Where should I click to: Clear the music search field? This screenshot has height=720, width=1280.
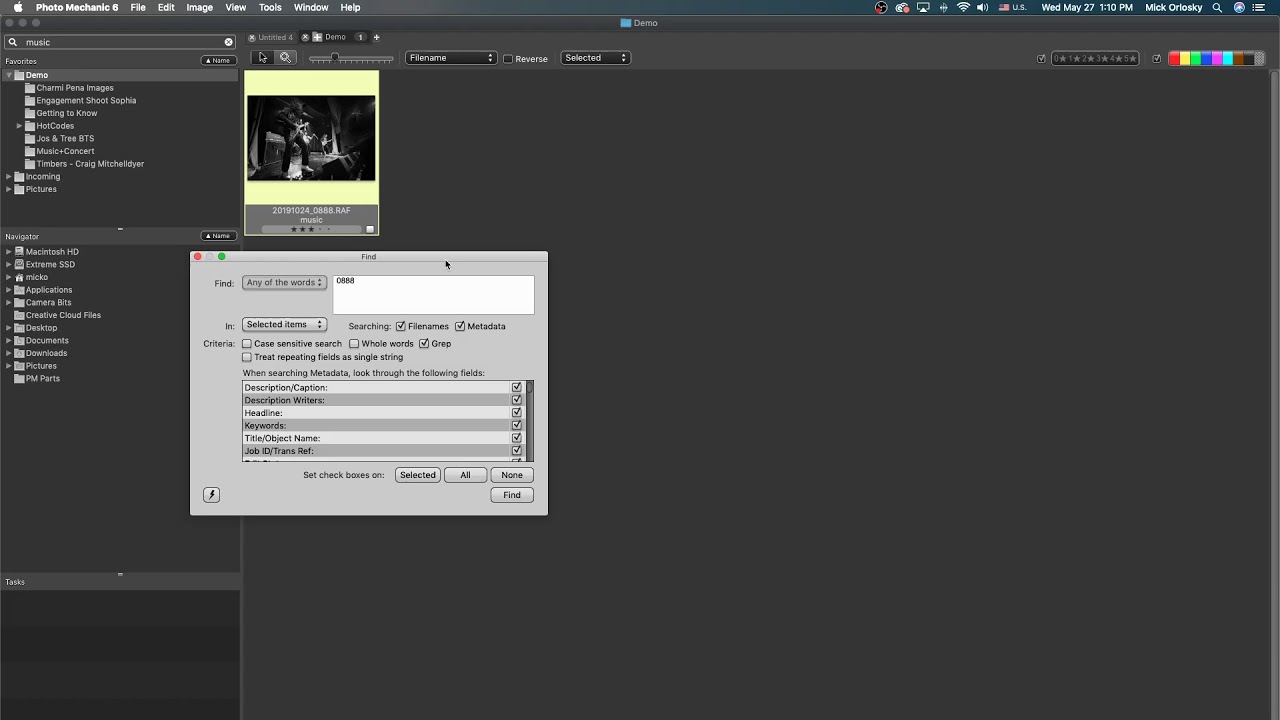(x=228, y=42)
